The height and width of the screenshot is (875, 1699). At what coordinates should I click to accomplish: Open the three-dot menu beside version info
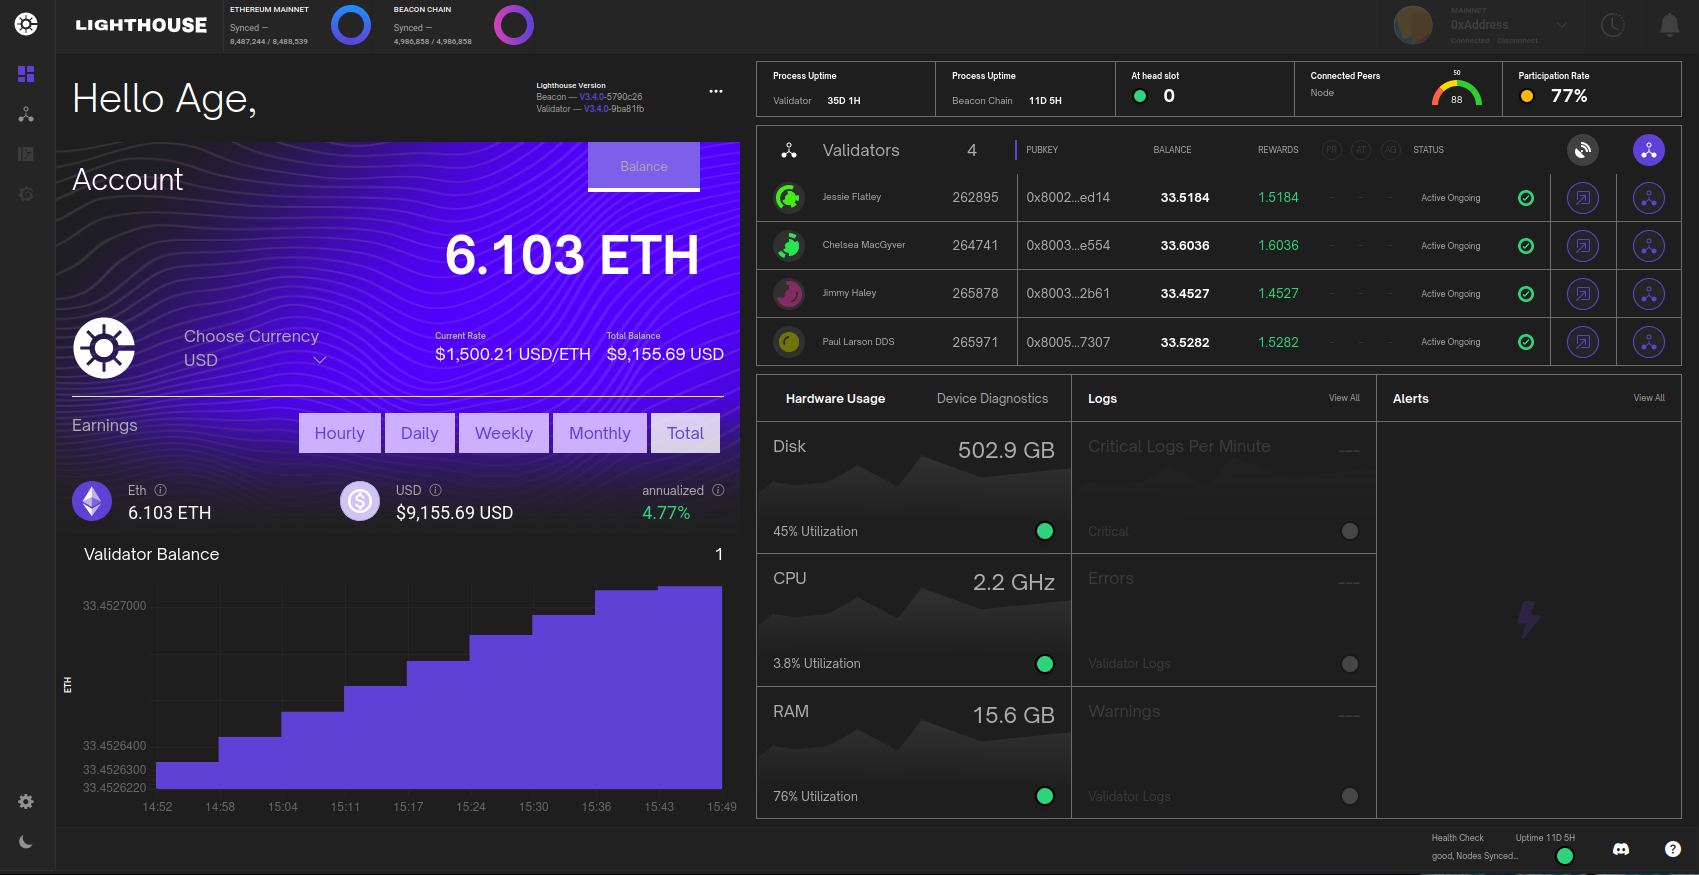(716, 91)
